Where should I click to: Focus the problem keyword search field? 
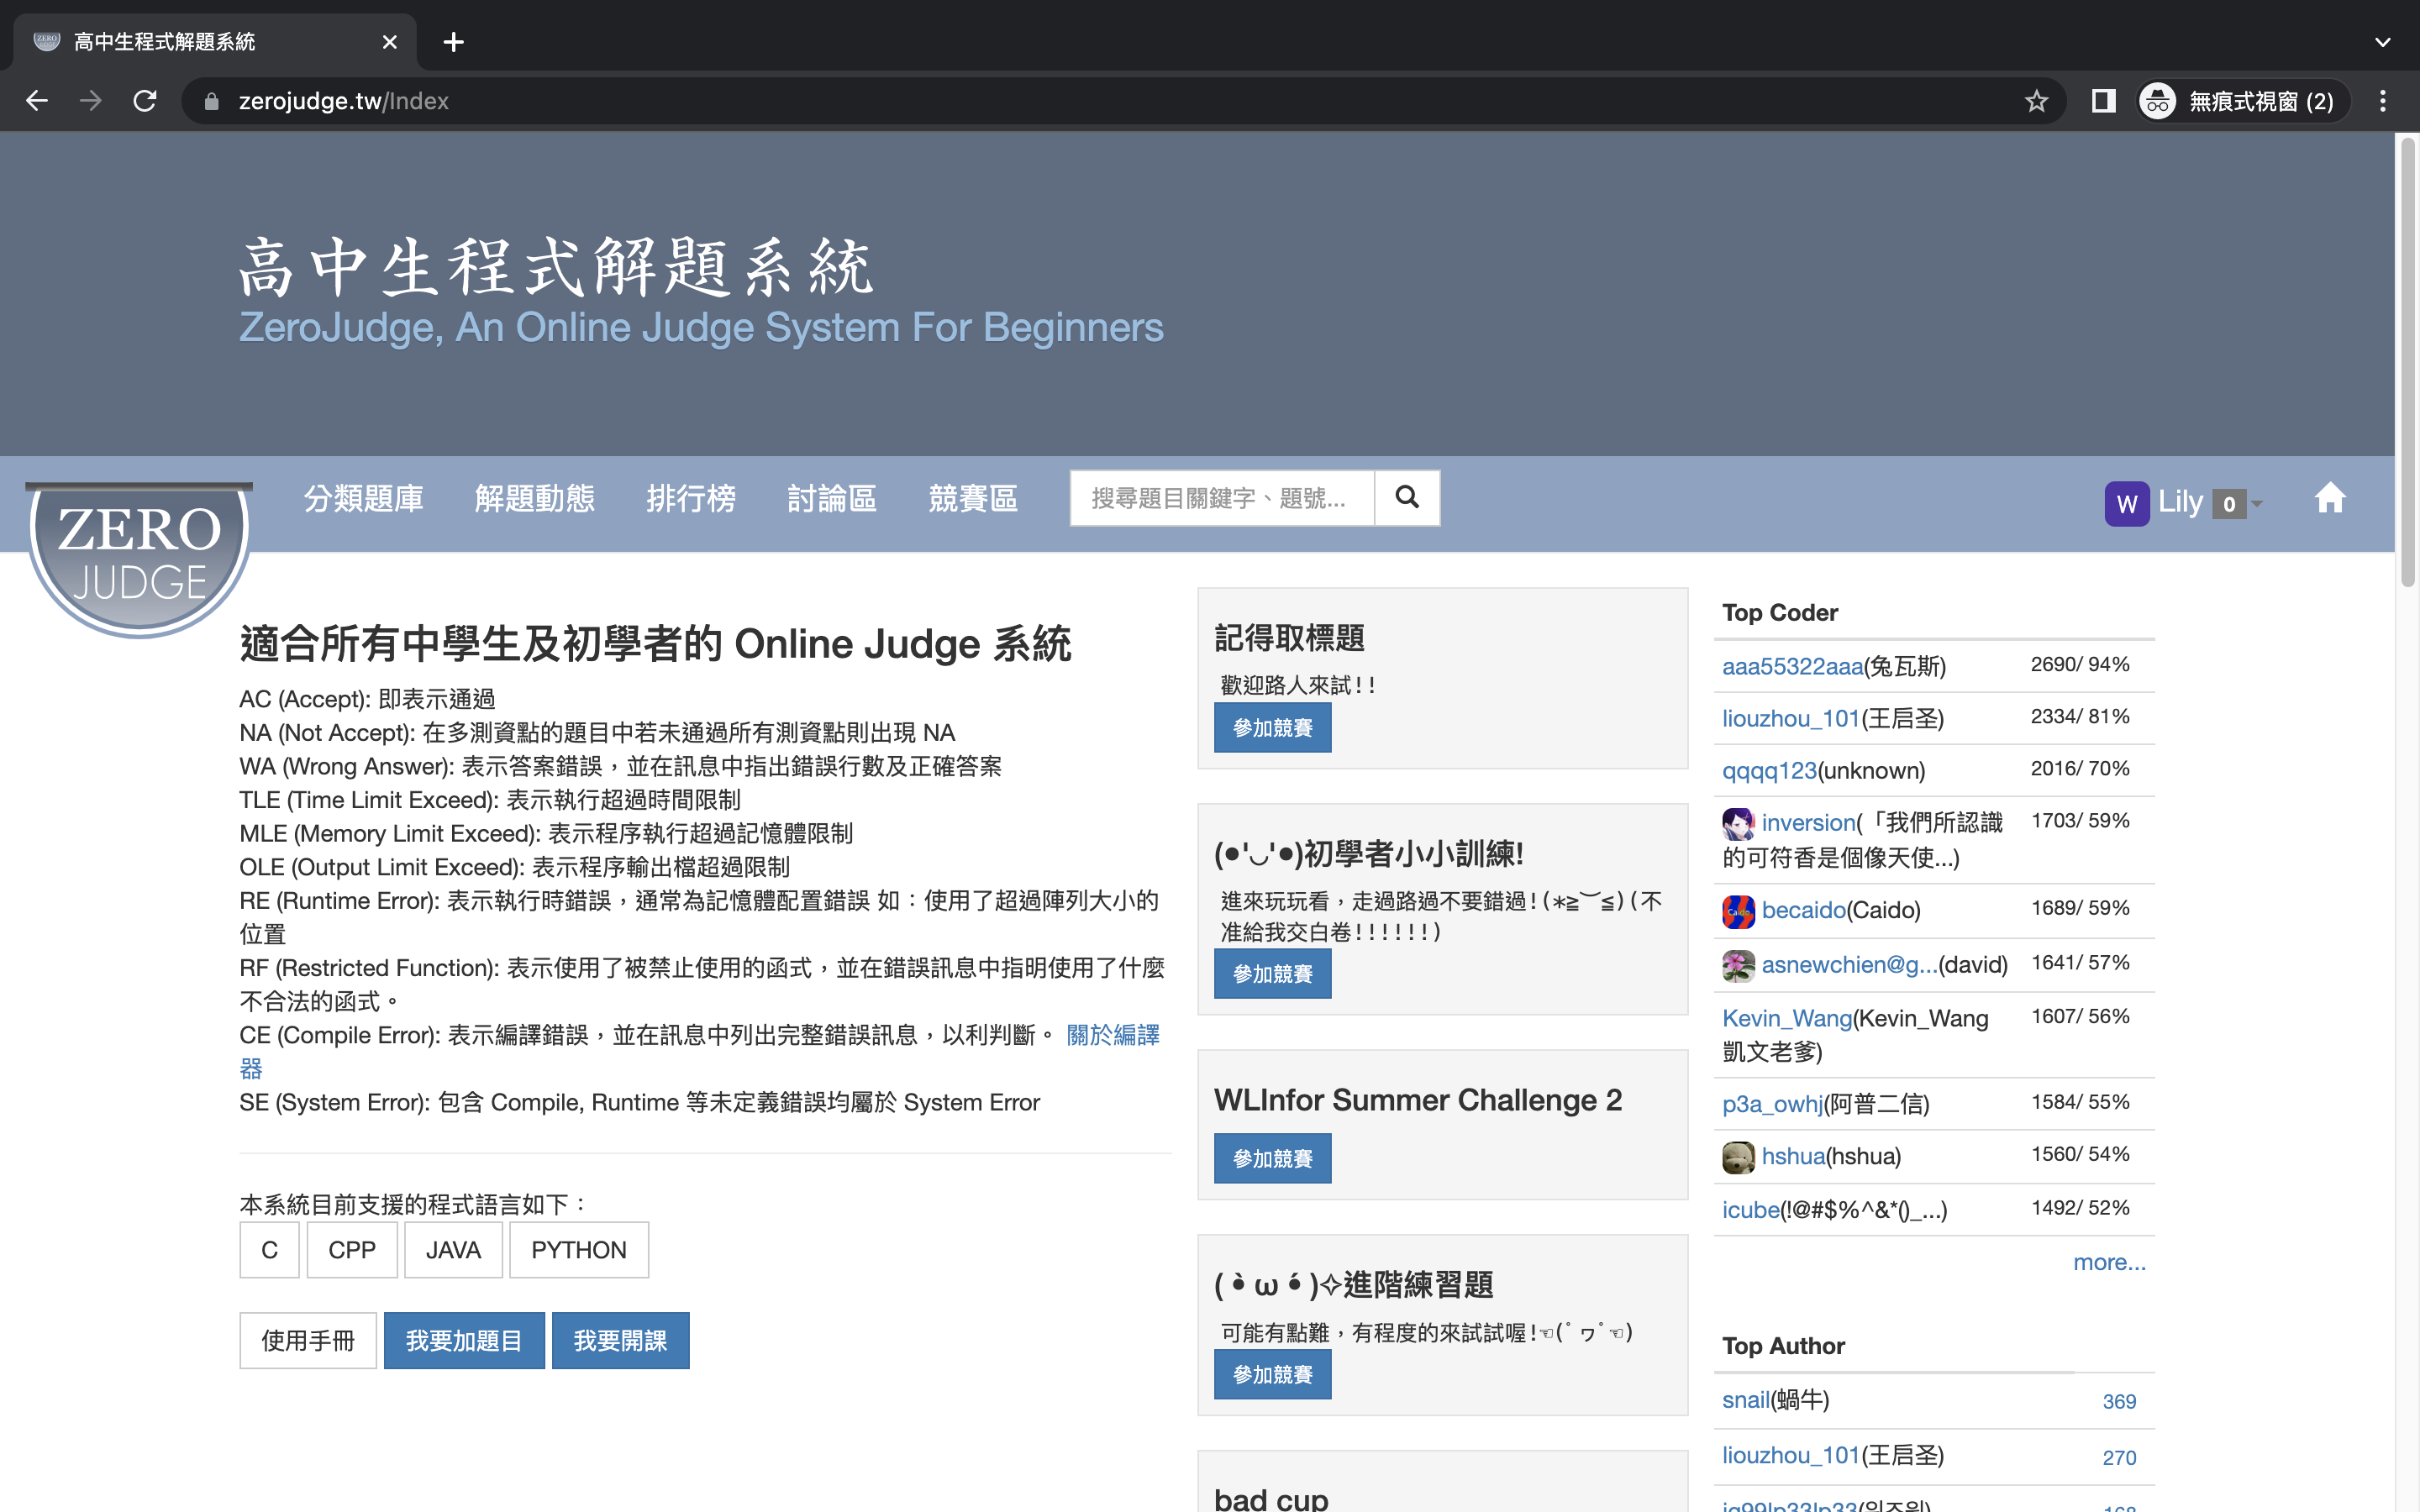1222,497
